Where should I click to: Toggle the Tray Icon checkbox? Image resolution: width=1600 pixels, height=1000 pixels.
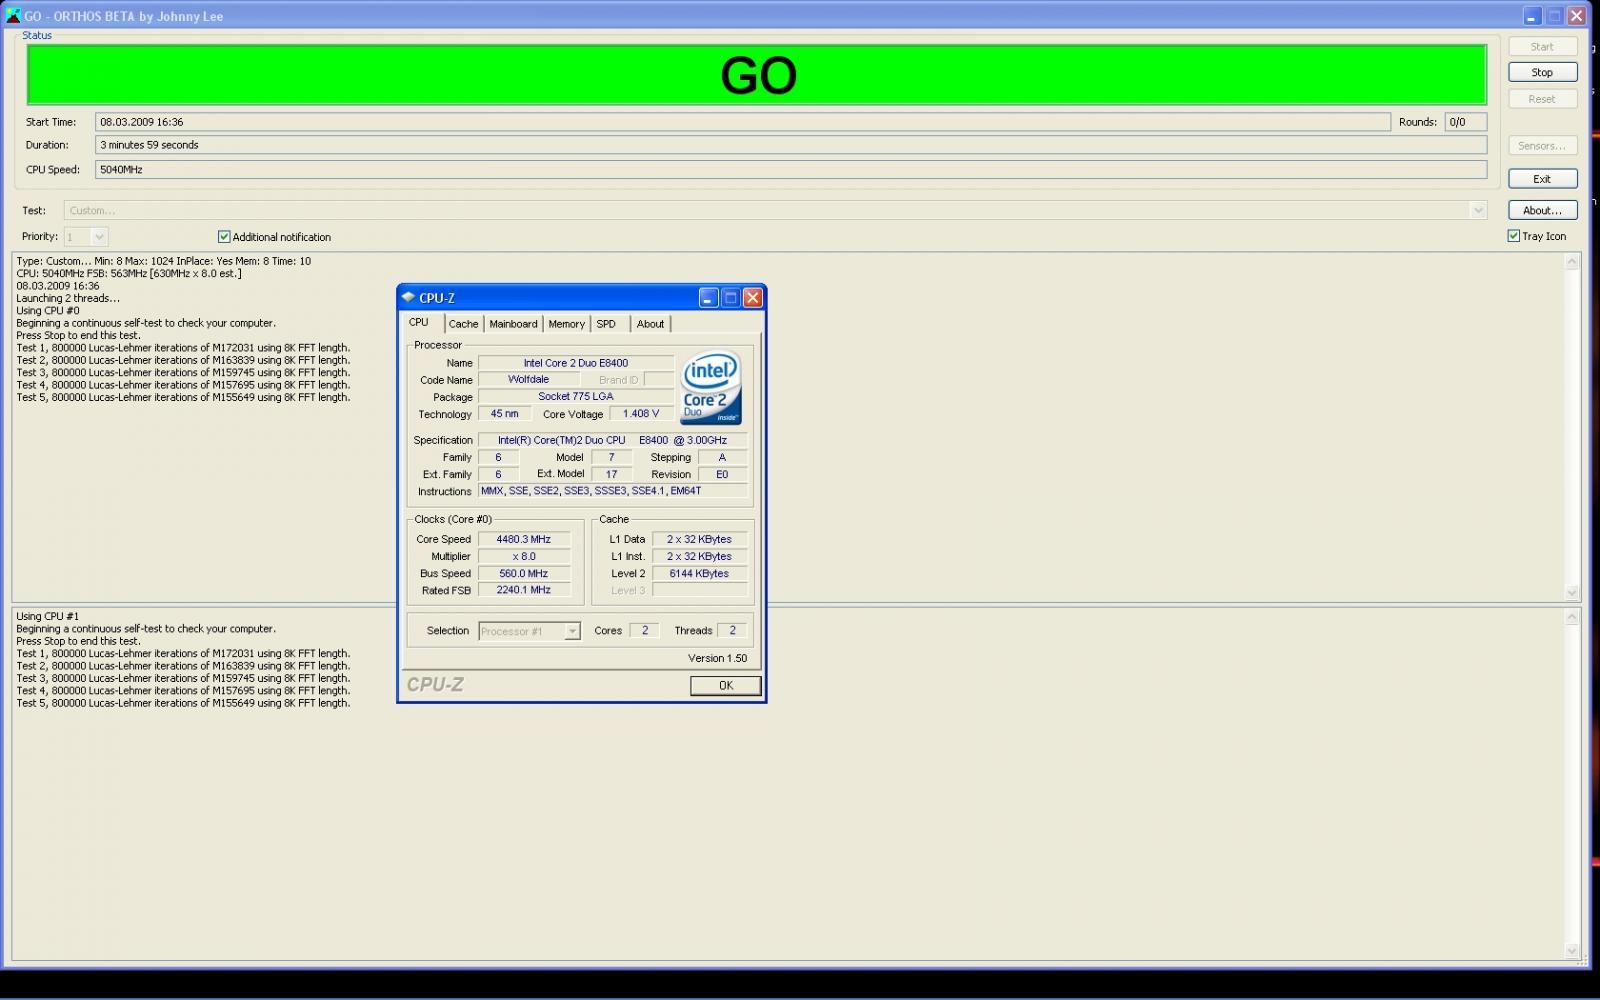(x=1514, y=236)
